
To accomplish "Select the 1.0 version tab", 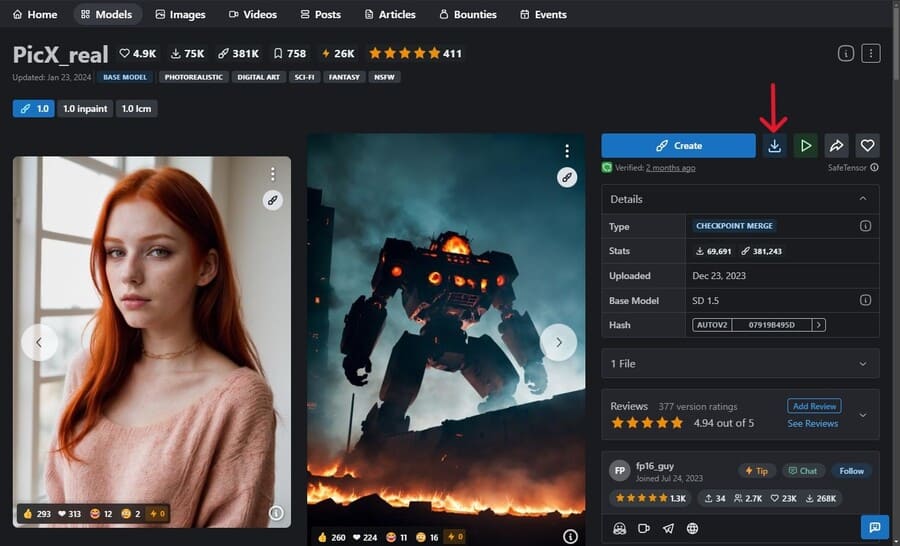I will [34, 109].
